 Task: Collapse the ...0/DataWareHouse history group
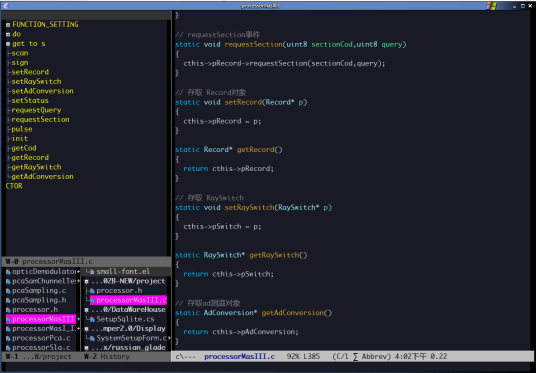pyautogui.click(x=86, y=310)
